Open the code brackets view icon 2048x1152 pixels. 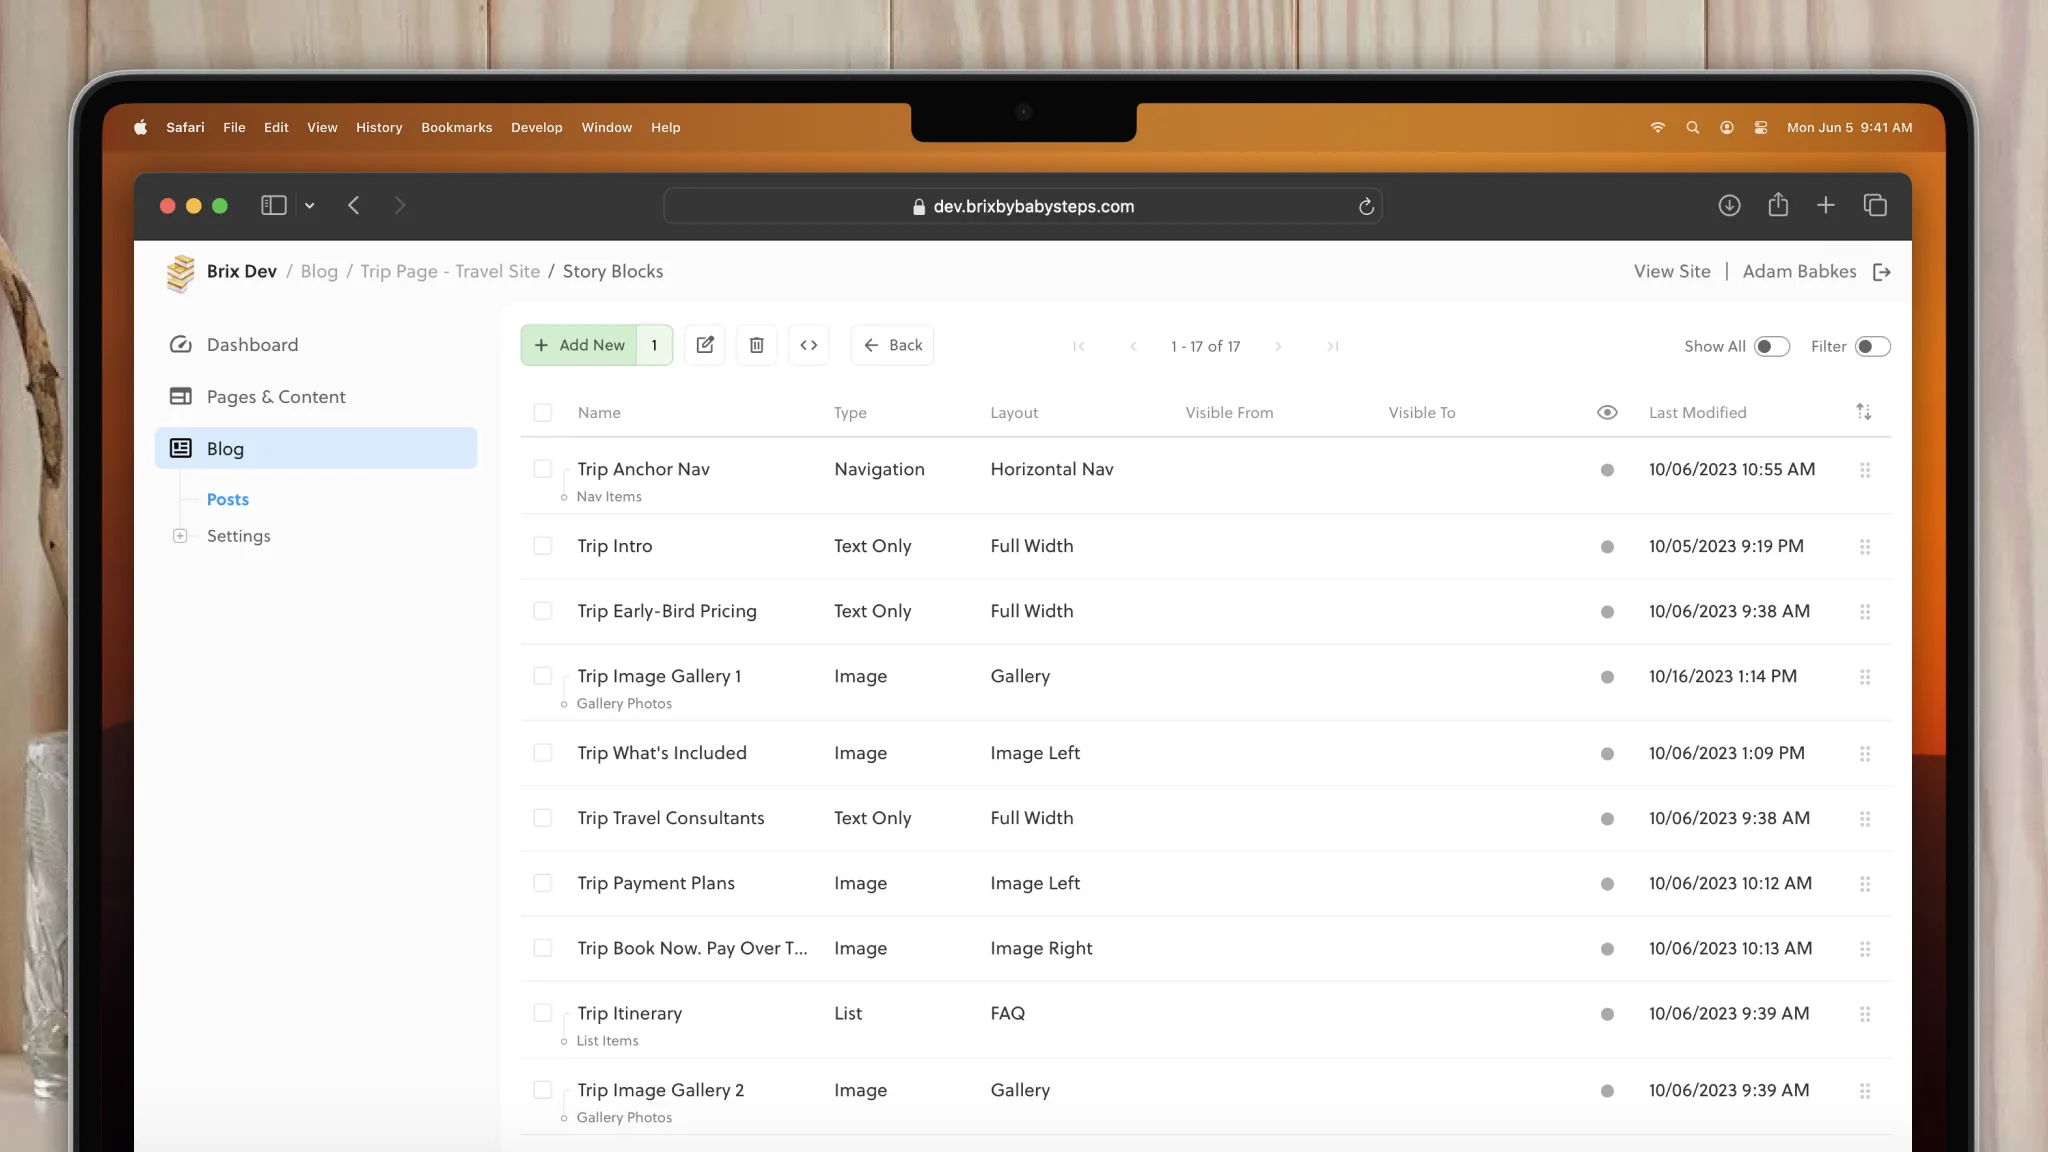pyautogui.click(x=809, y=345)
